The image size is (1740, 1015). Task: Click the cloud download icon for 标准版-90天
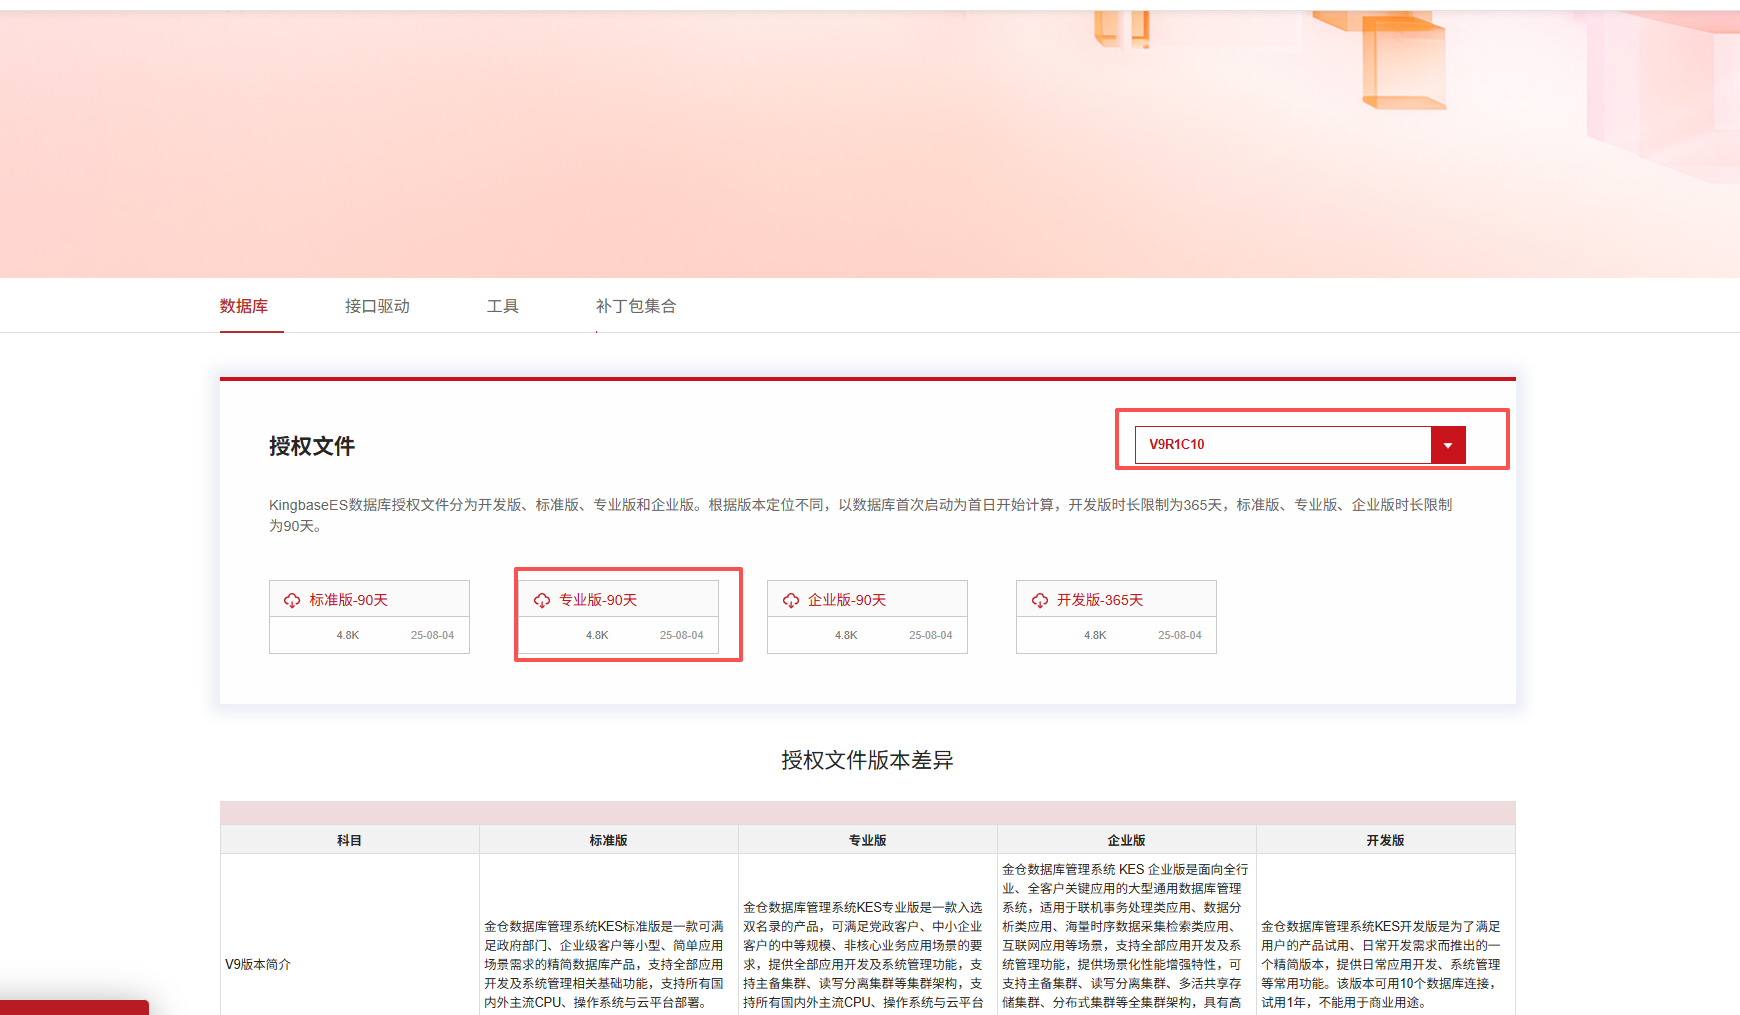(x=292, y=600)
